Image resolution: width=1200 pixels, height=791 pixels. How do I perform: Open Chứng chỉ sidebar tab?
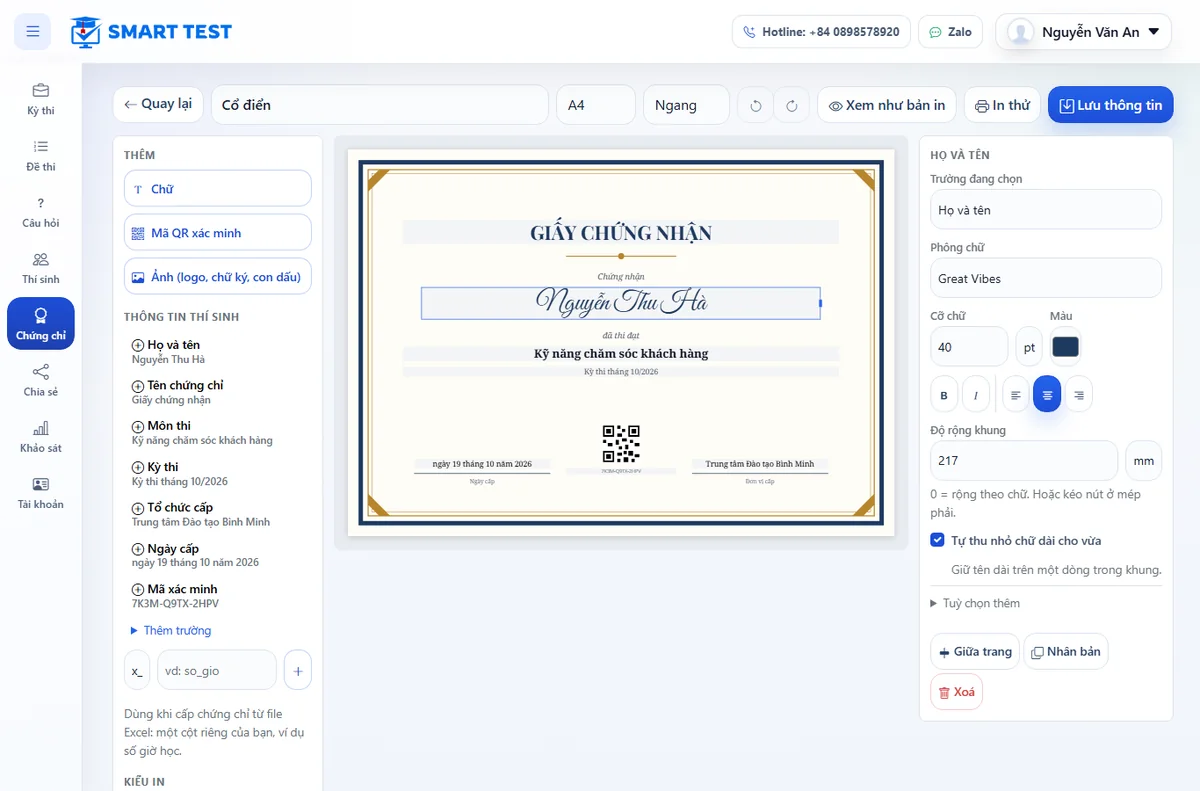pos(41,323)
